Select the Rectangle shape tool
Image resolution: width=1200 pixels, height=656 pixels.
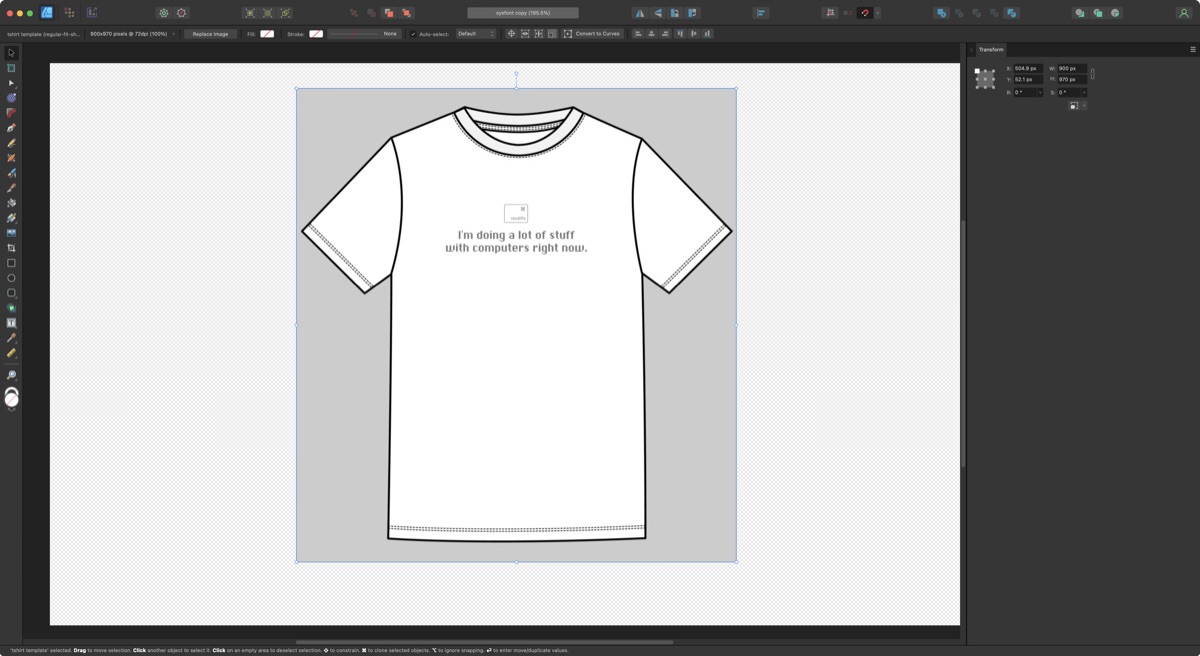(x=11, y=262)
